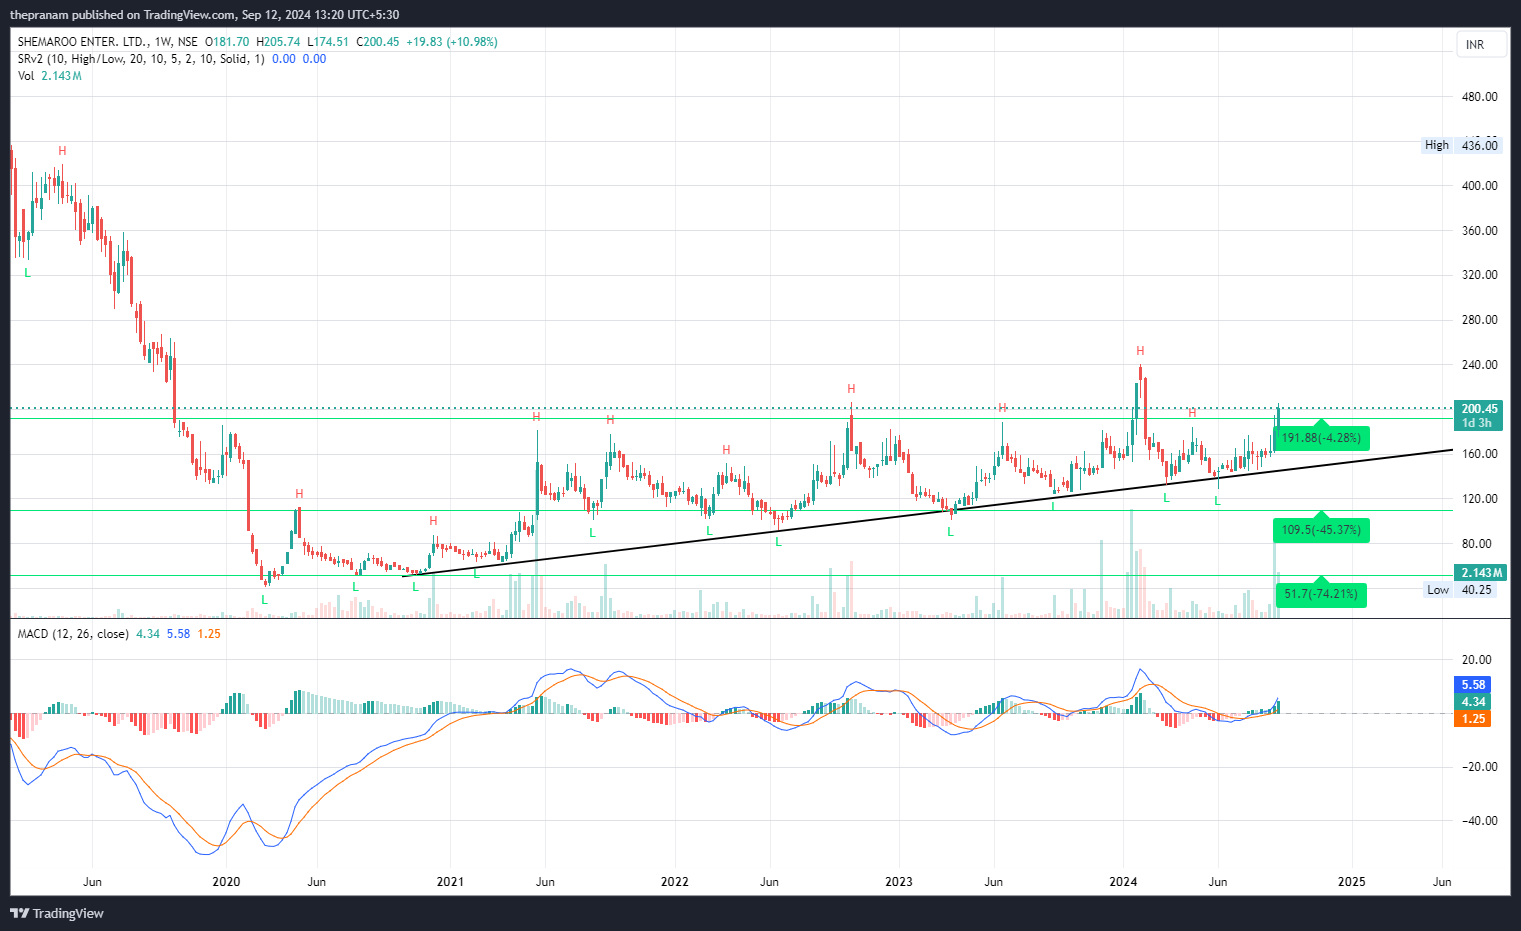Click the +19.83 (+10.98%) change text

coord(452,42)
